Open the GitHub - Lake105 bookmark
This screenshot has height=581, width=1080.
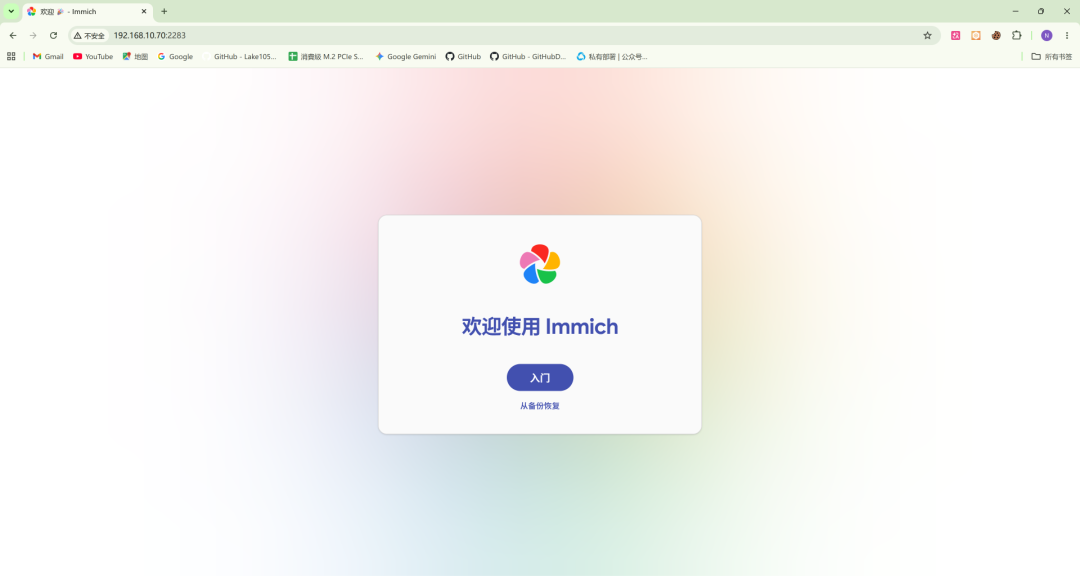[239, 56]
